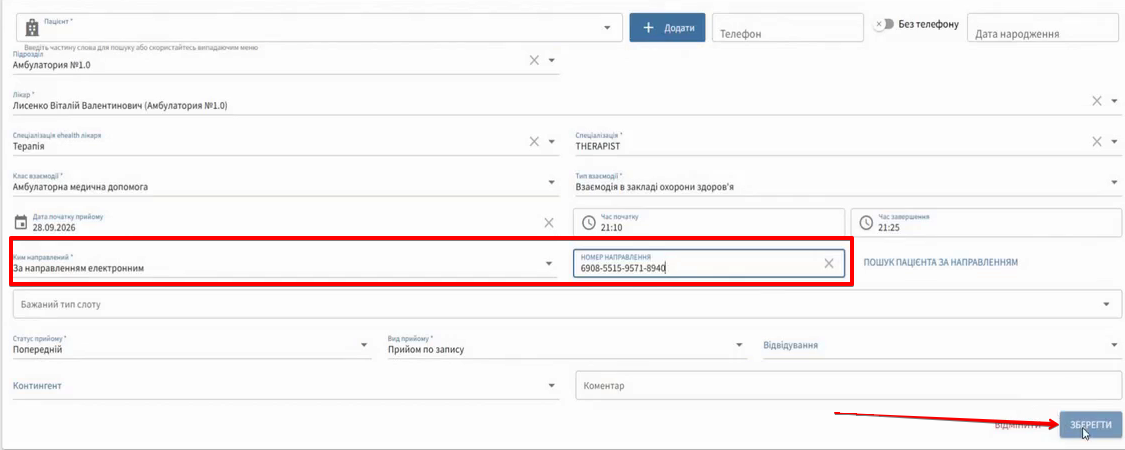Viewport: 1125px width, 450px height.
Task: Expand the Статус прийому dropdown
Action: (x=192, y=345)
